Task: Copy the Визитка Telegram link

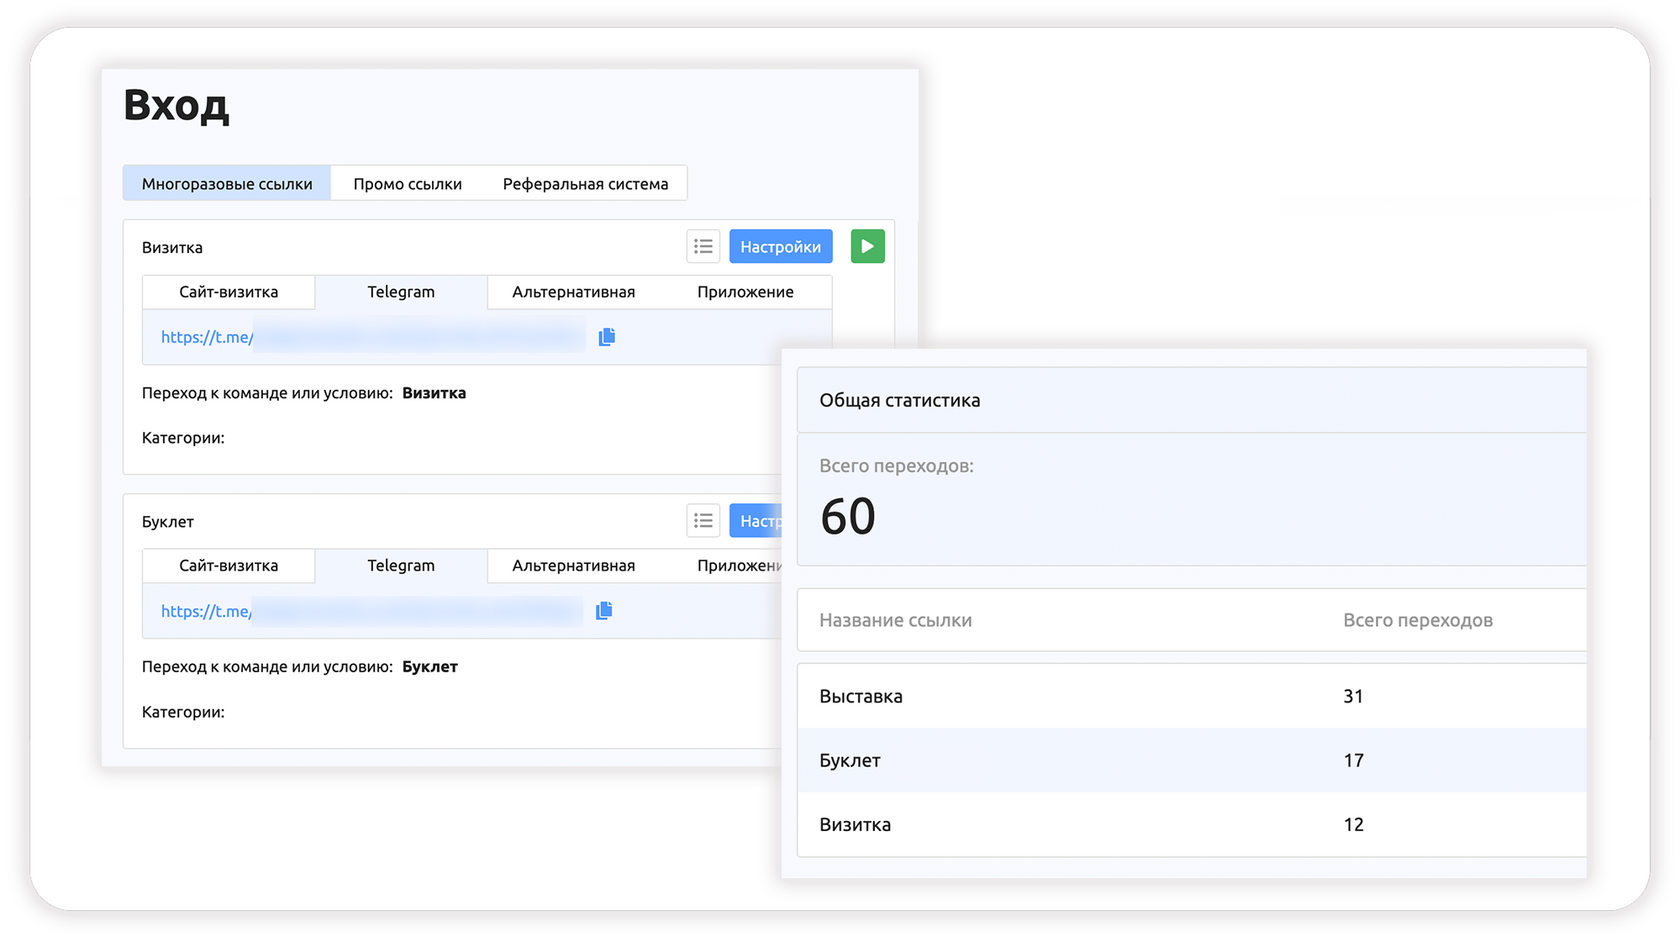Action: pyautogui.click(x=606, y=338)
